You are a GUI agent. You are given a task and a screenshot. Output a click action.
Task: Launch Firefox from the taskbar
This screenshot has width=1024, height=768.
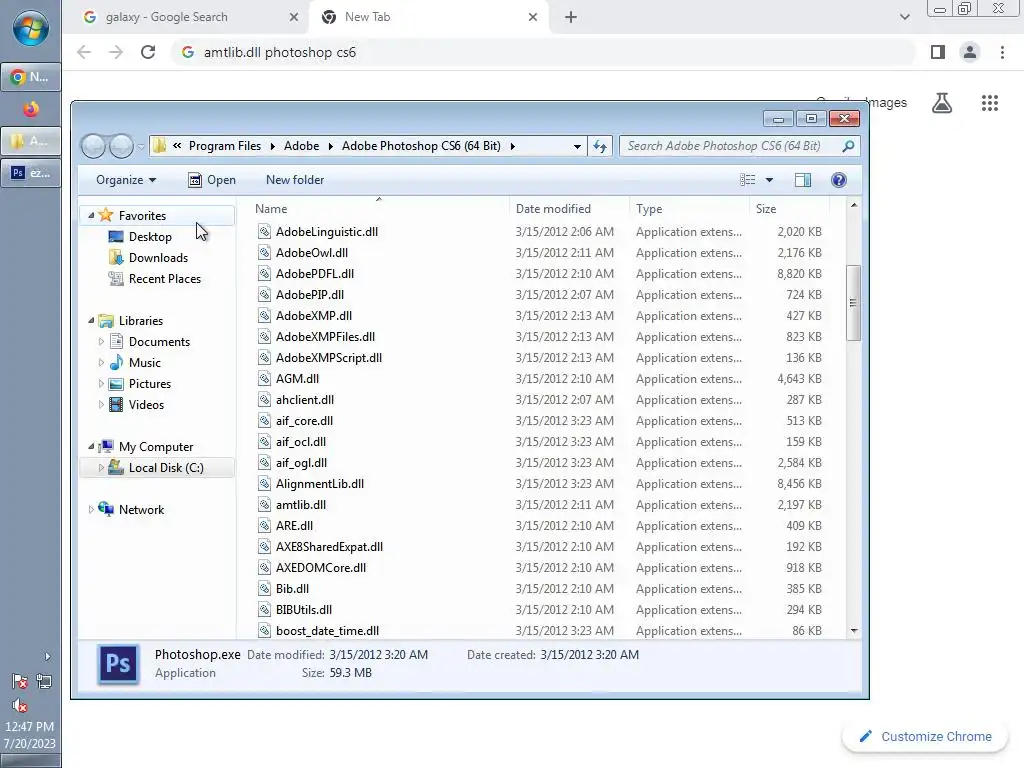pos(31,109)
